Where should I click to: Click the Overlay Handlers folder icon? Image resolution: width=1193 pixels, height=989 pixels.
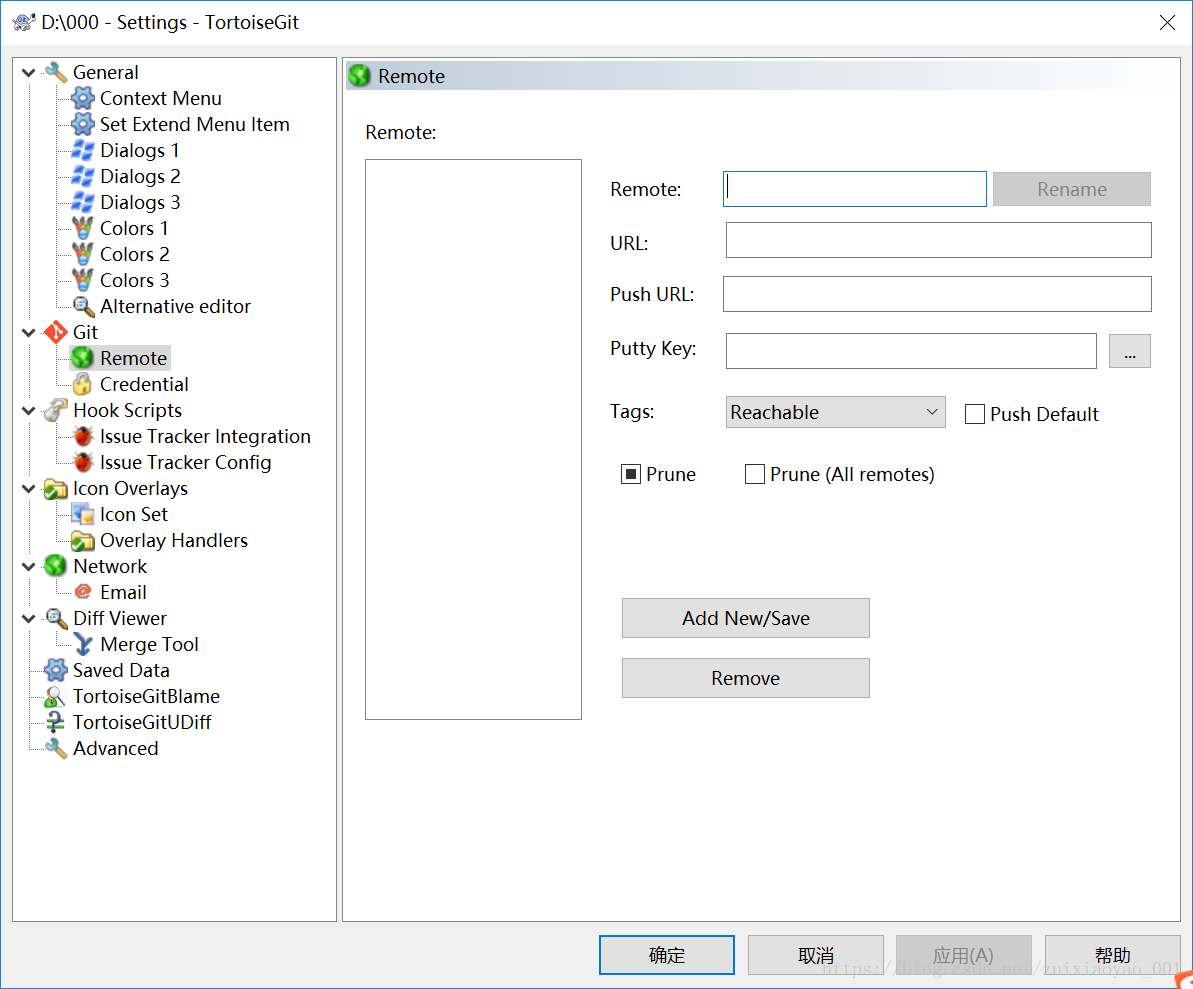[82, 540]
